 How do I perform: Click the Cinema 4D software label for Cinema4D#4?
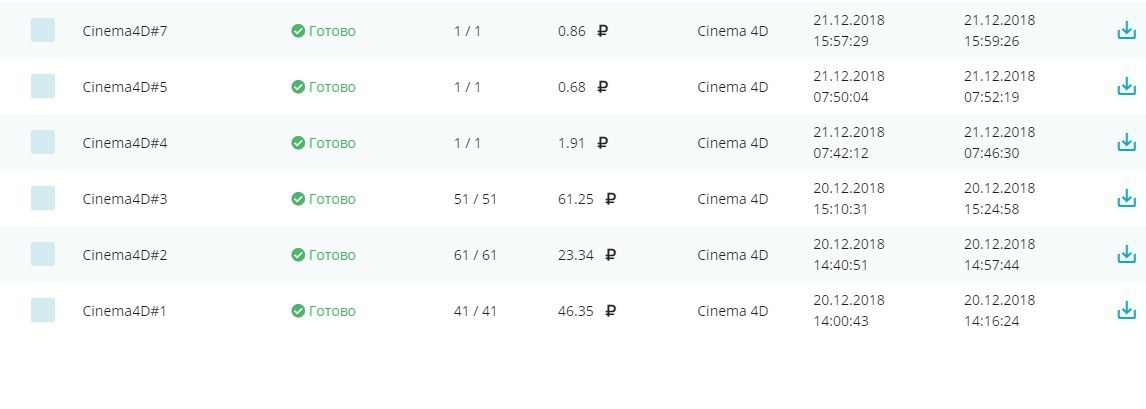(732, 143)
